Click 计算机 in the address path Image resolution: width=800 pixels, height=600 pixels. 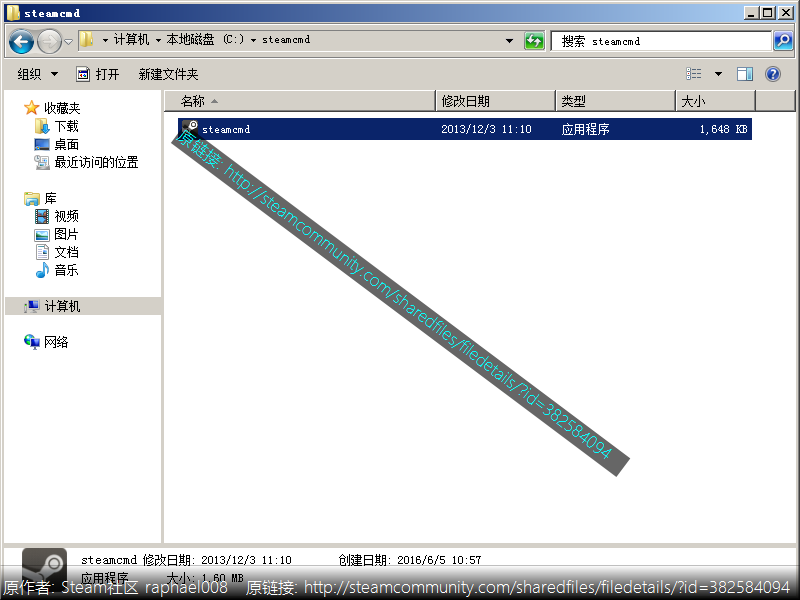131,40
